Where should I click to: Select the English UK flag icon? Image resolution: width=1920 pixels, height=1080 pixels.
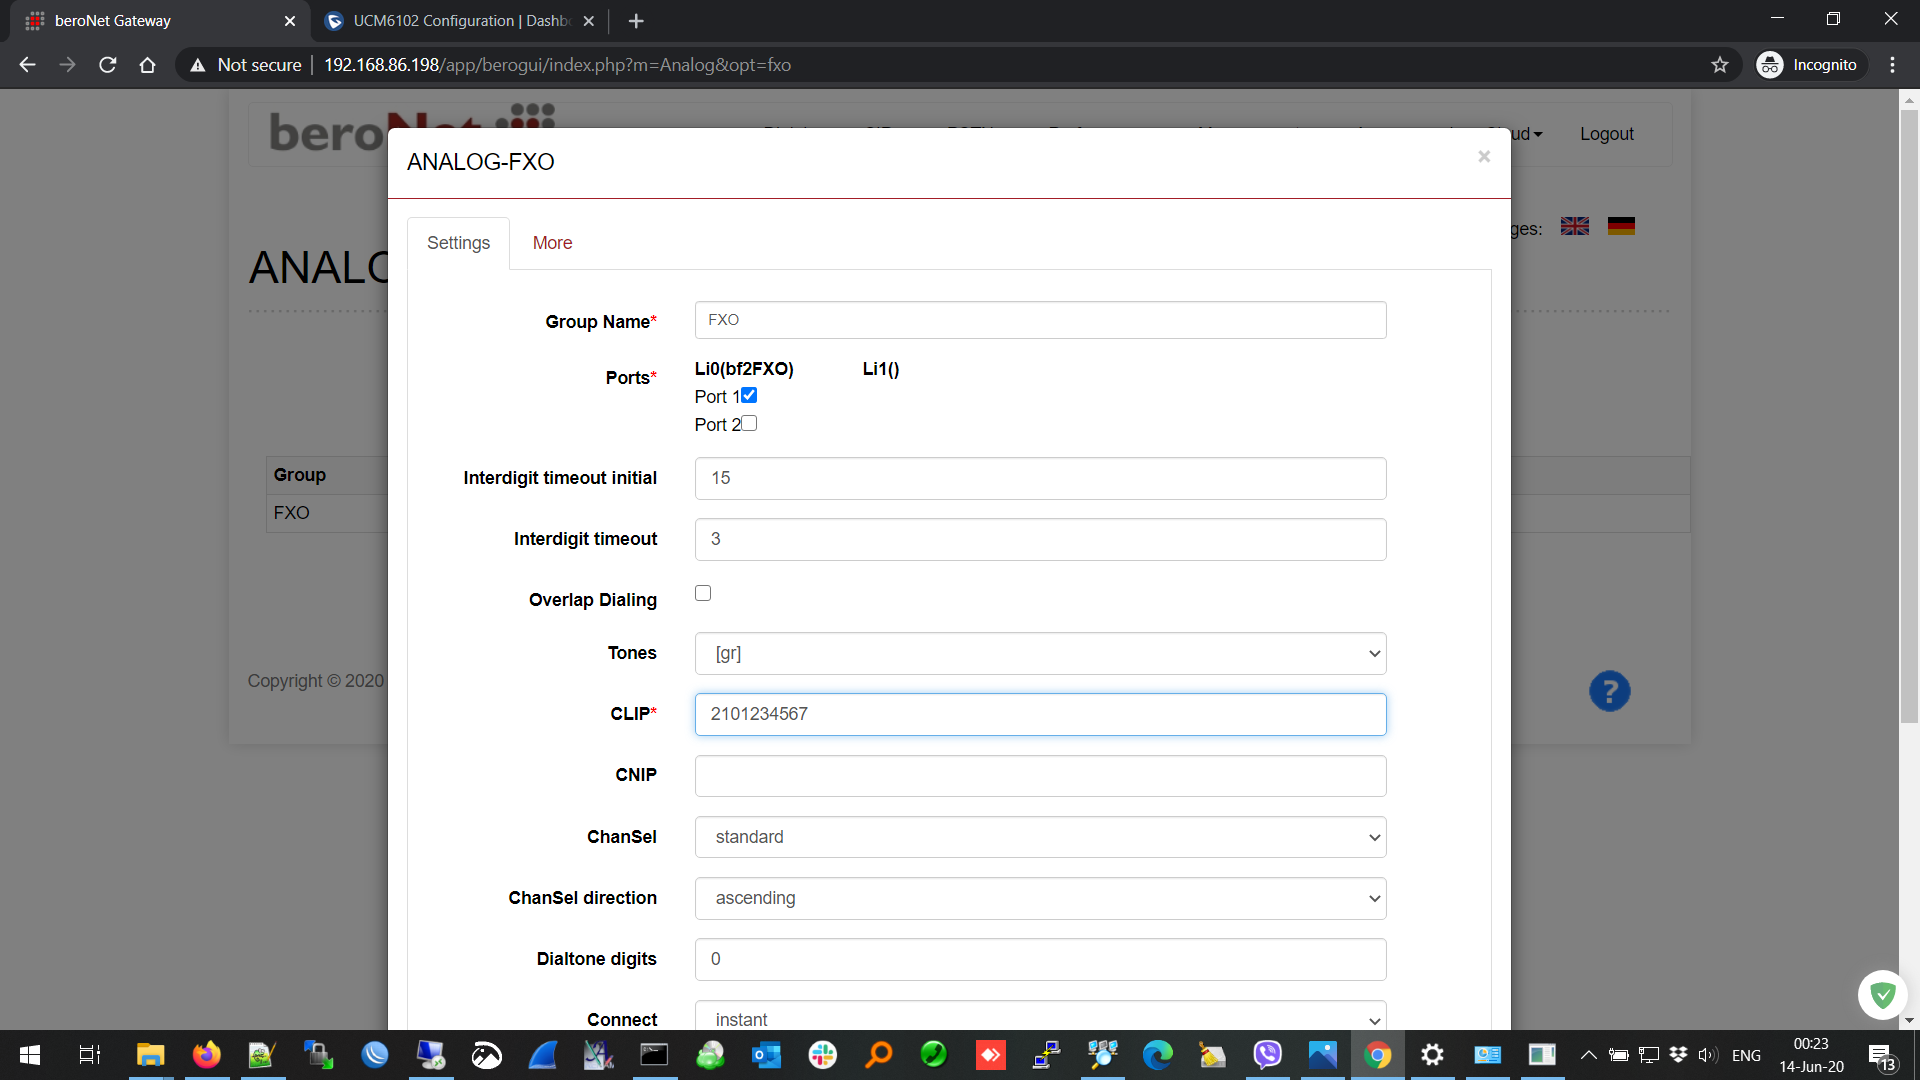coord(1575,227)
